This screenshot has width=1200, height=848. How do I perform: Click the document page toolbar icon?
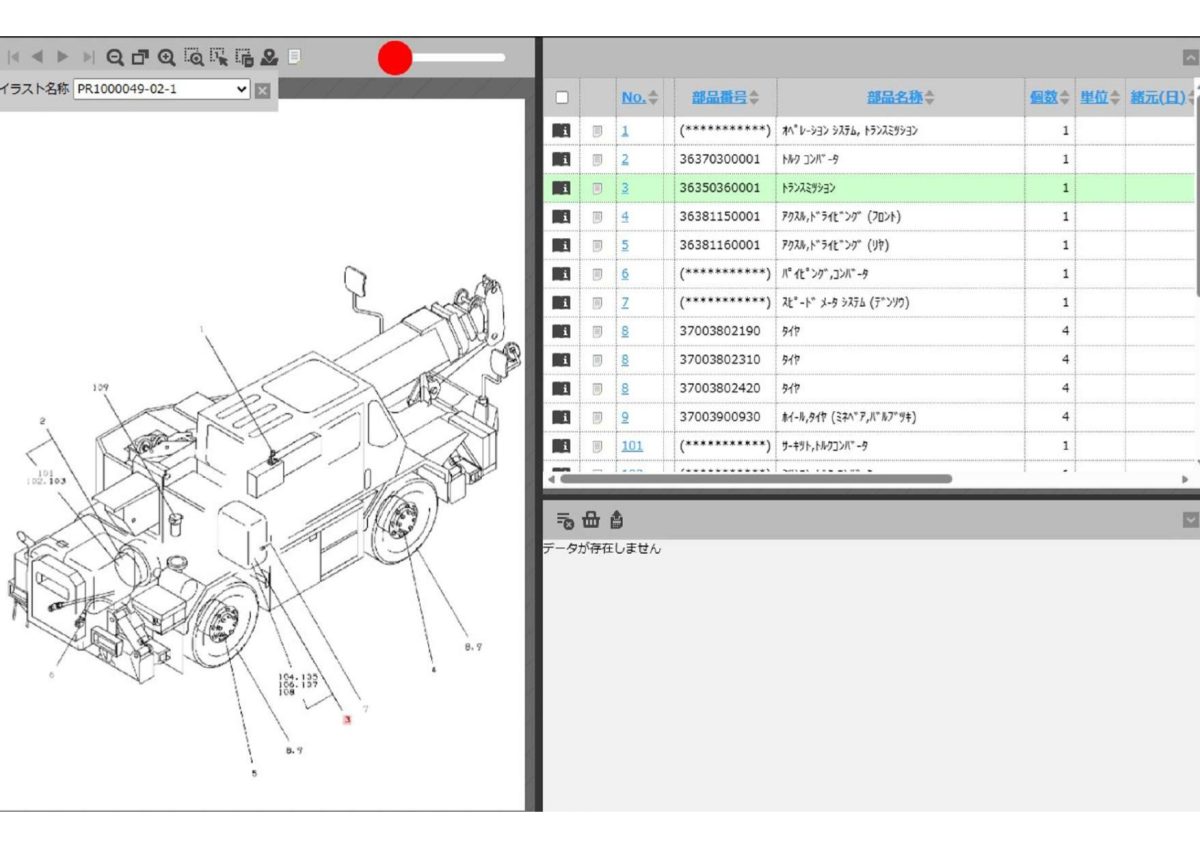(294, 58)
